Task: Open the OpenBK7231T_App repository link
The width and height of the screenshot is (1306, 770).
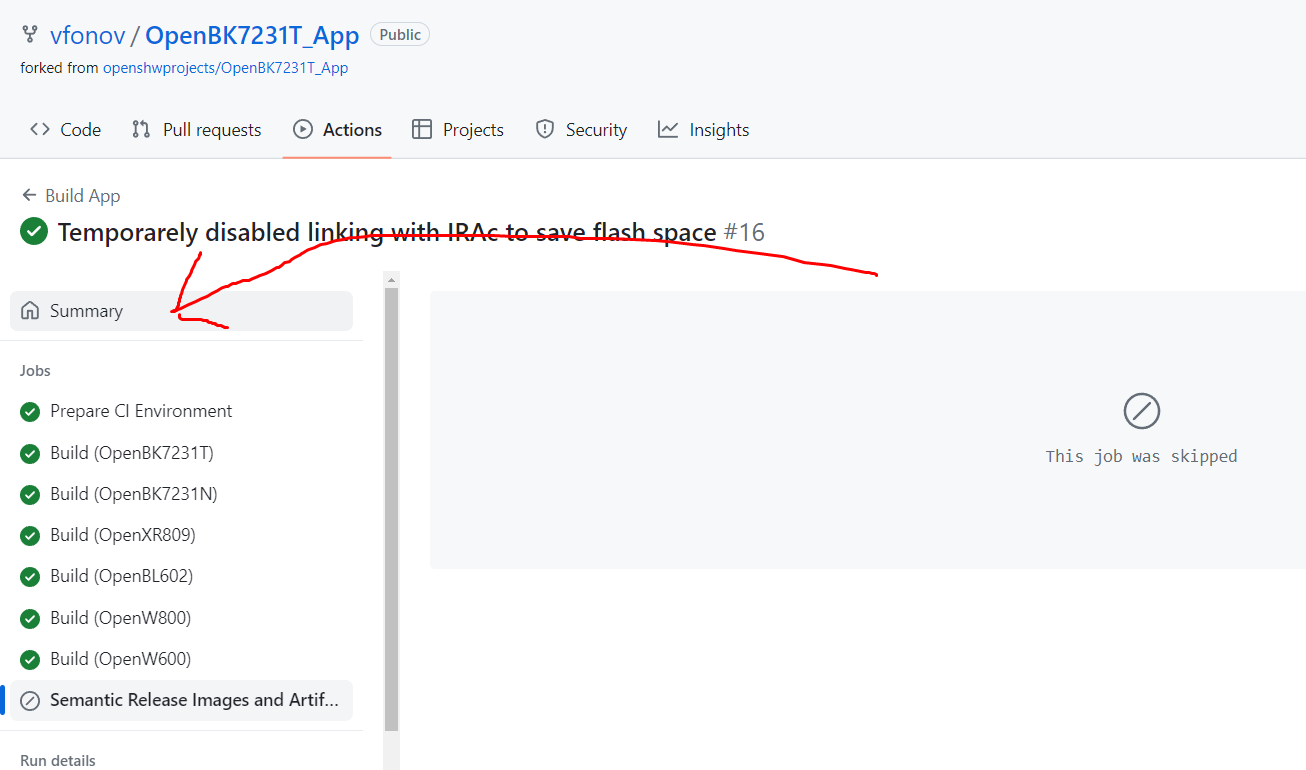Action: point(252,36)
